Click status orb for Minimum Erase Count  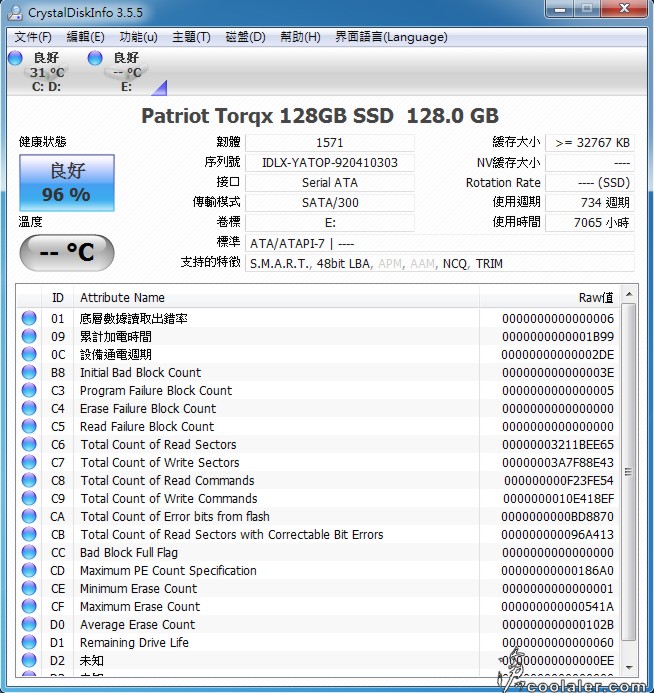(29, 588)
